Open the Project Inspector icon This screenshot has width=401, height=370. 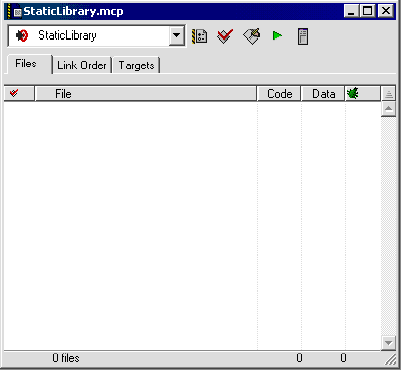303,36
